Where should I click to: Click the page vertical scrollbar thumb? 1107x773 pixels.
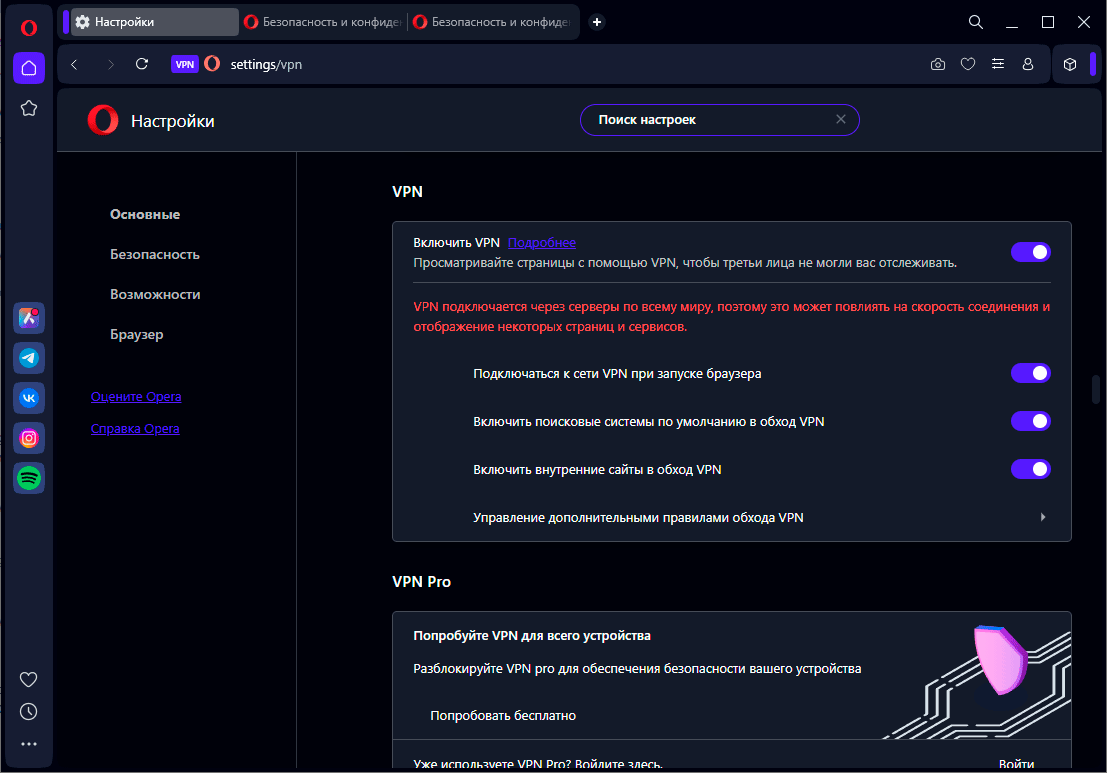pyautogui.click(x=1096, y=389)
